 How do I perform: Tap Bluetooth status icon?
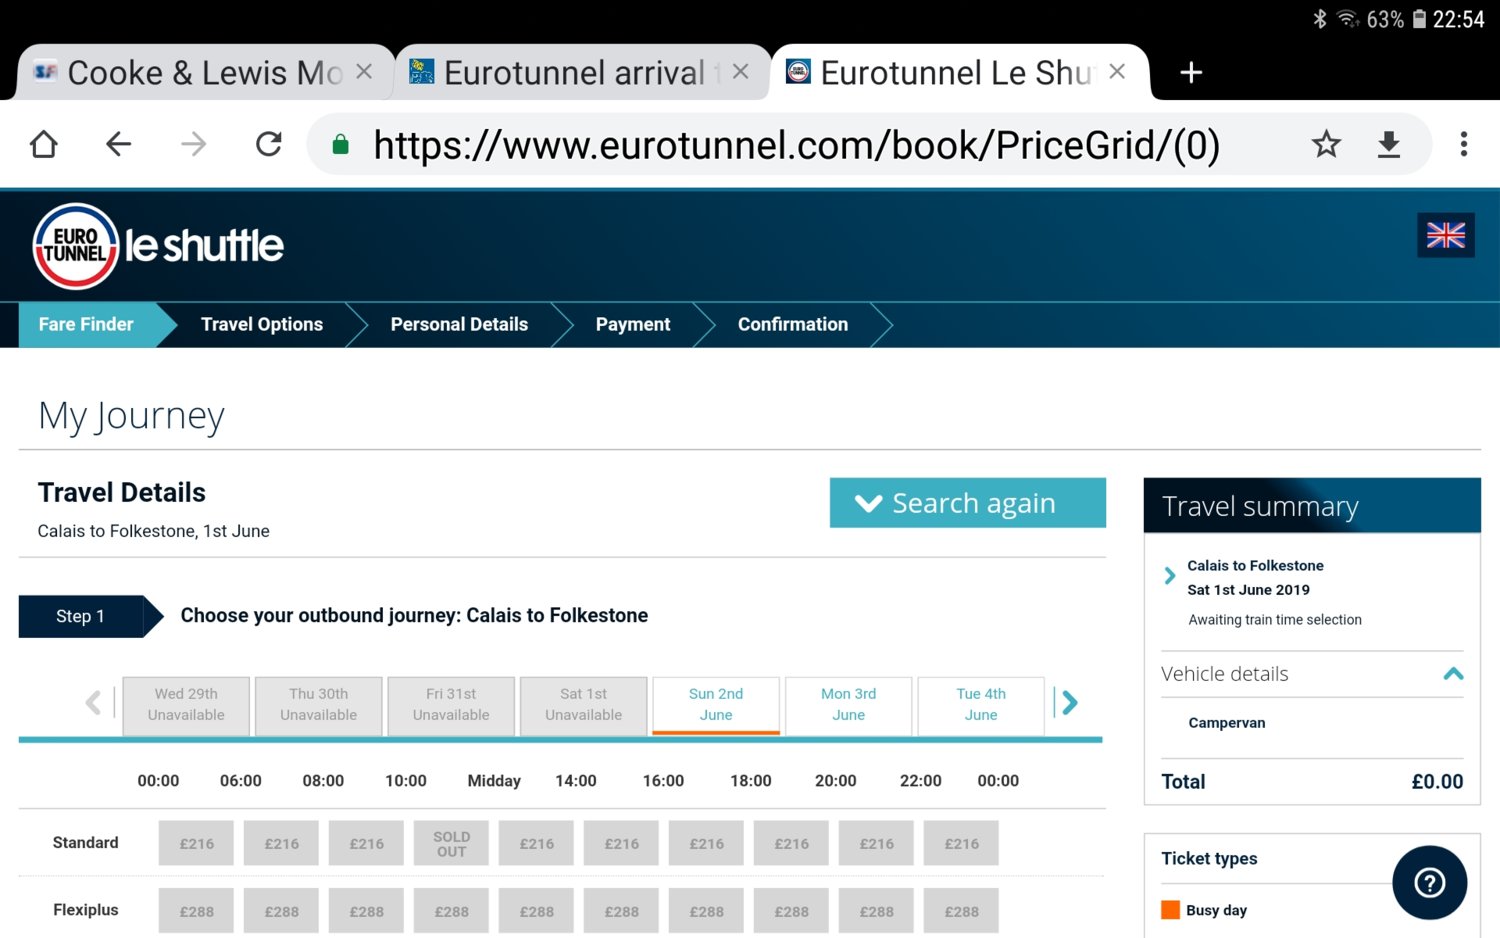click(1320, 19)
